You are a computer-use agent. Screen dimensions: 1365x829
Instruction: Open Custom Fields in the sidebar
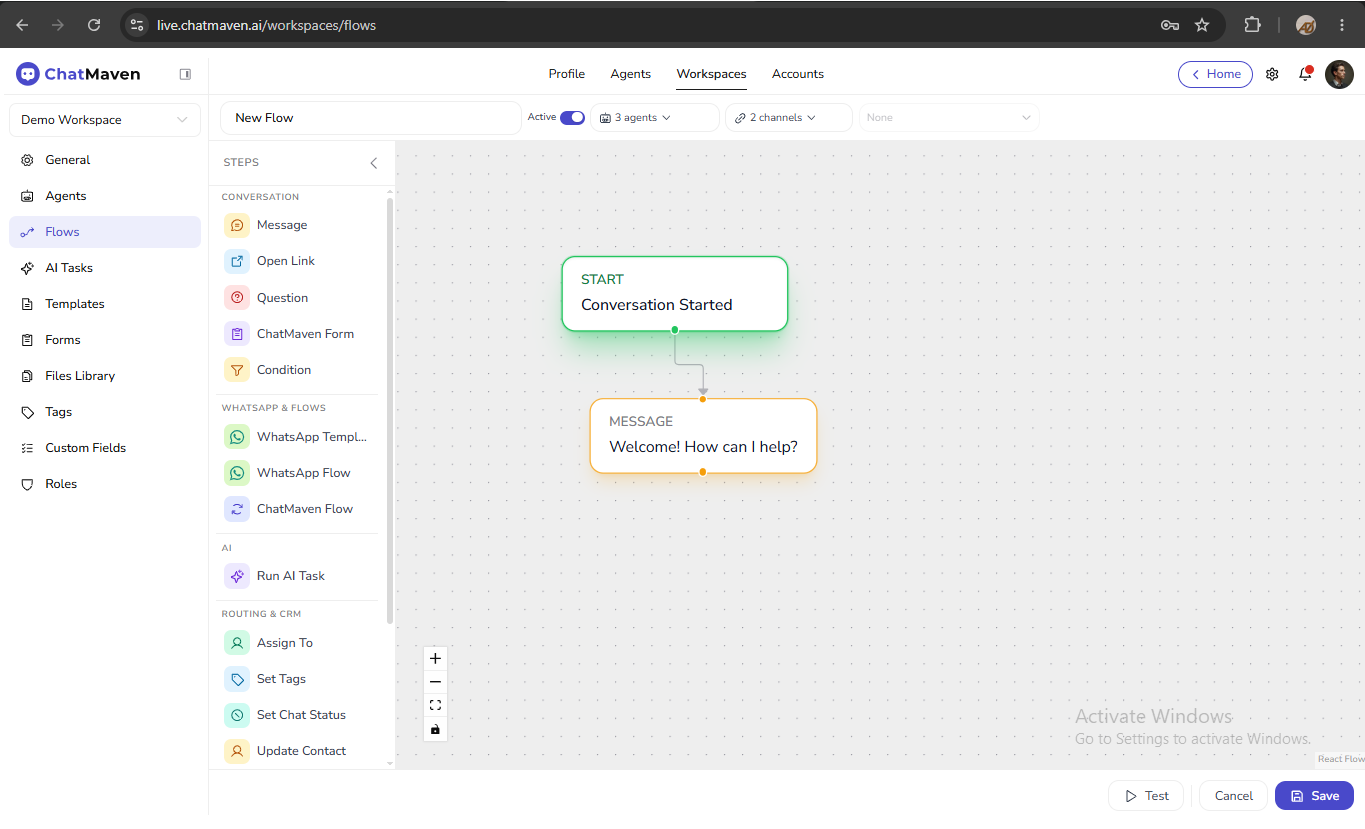coord(105,448)
